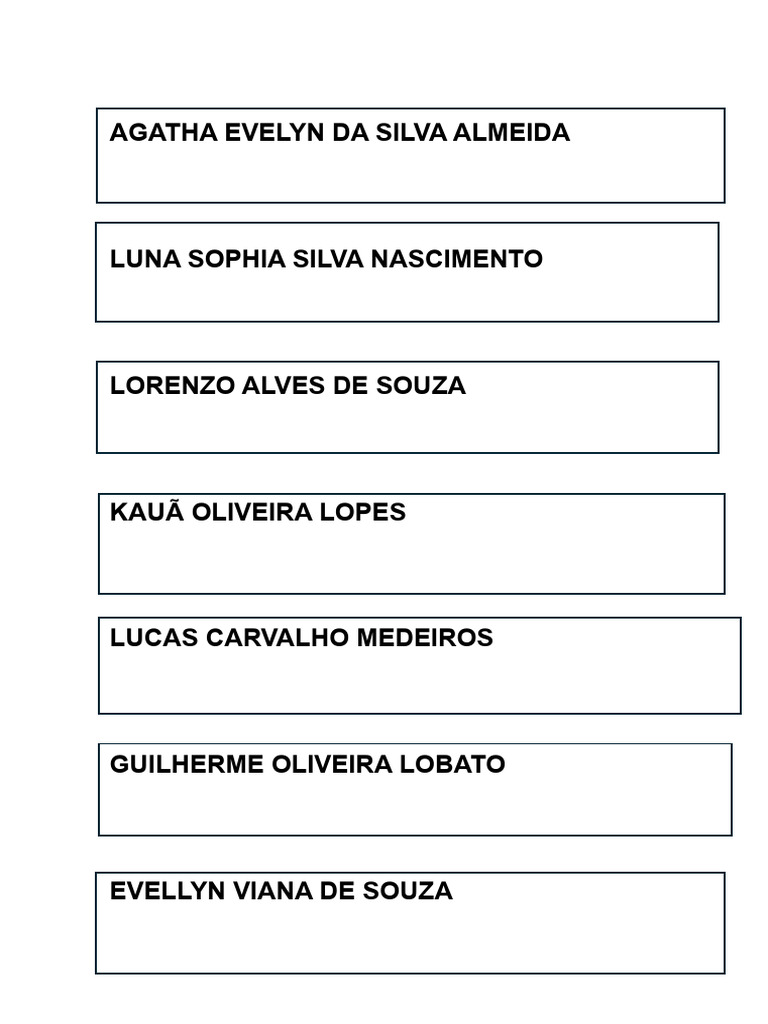
Task: Select the word MEDEIROS
Action: point(425,638)
